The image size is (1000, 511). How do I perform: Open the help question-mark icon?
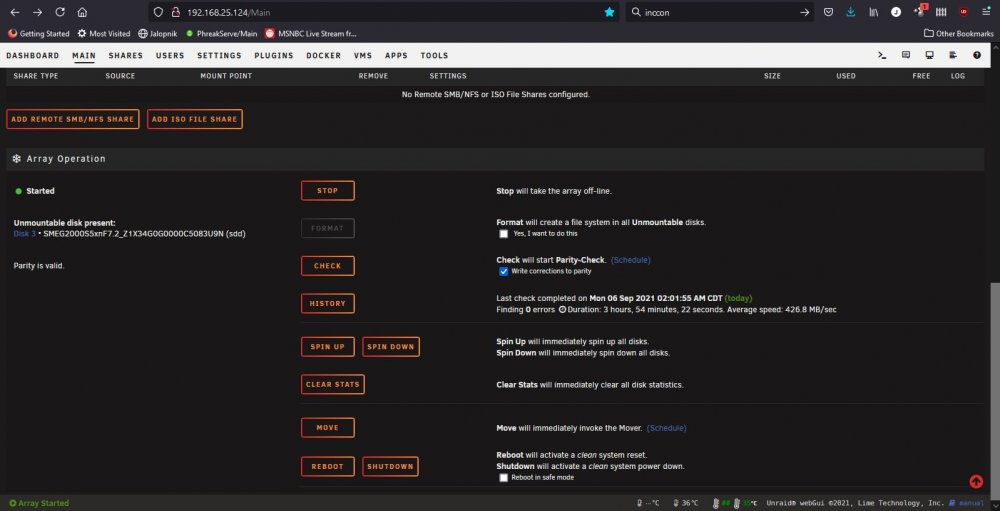(976, 56)
